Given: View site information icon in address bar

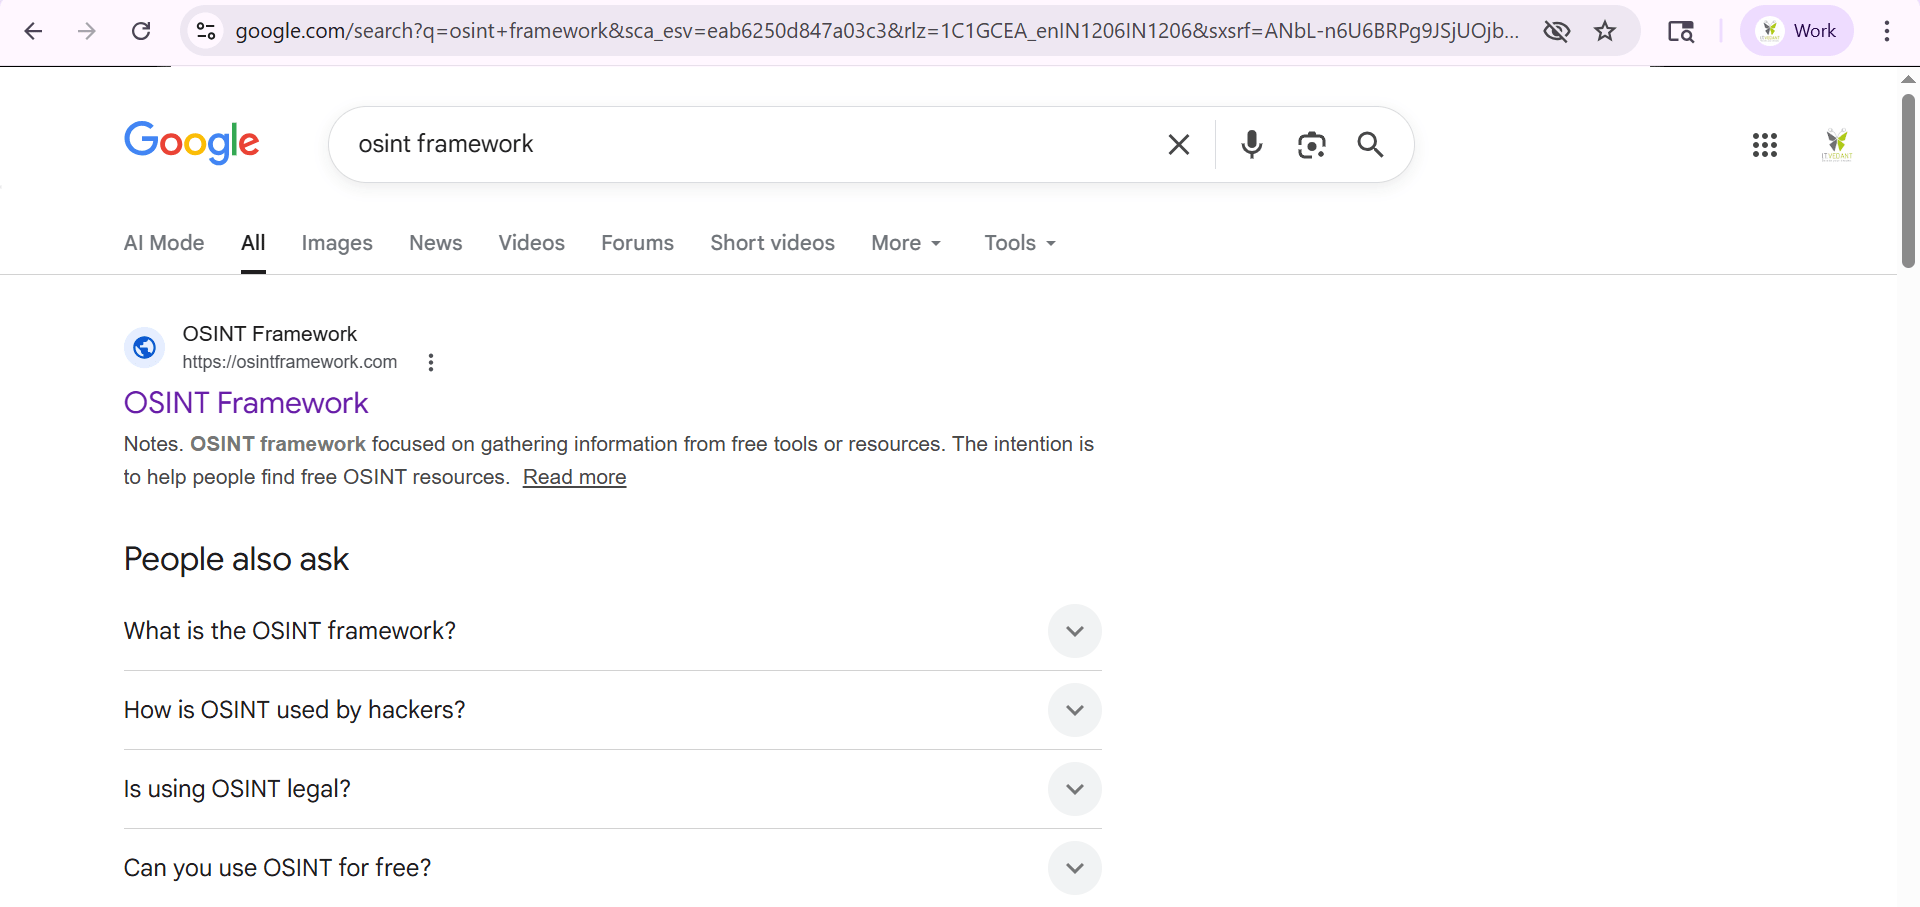Looking at the screenshot, I should pyautogui.click(x=206, y=31).
